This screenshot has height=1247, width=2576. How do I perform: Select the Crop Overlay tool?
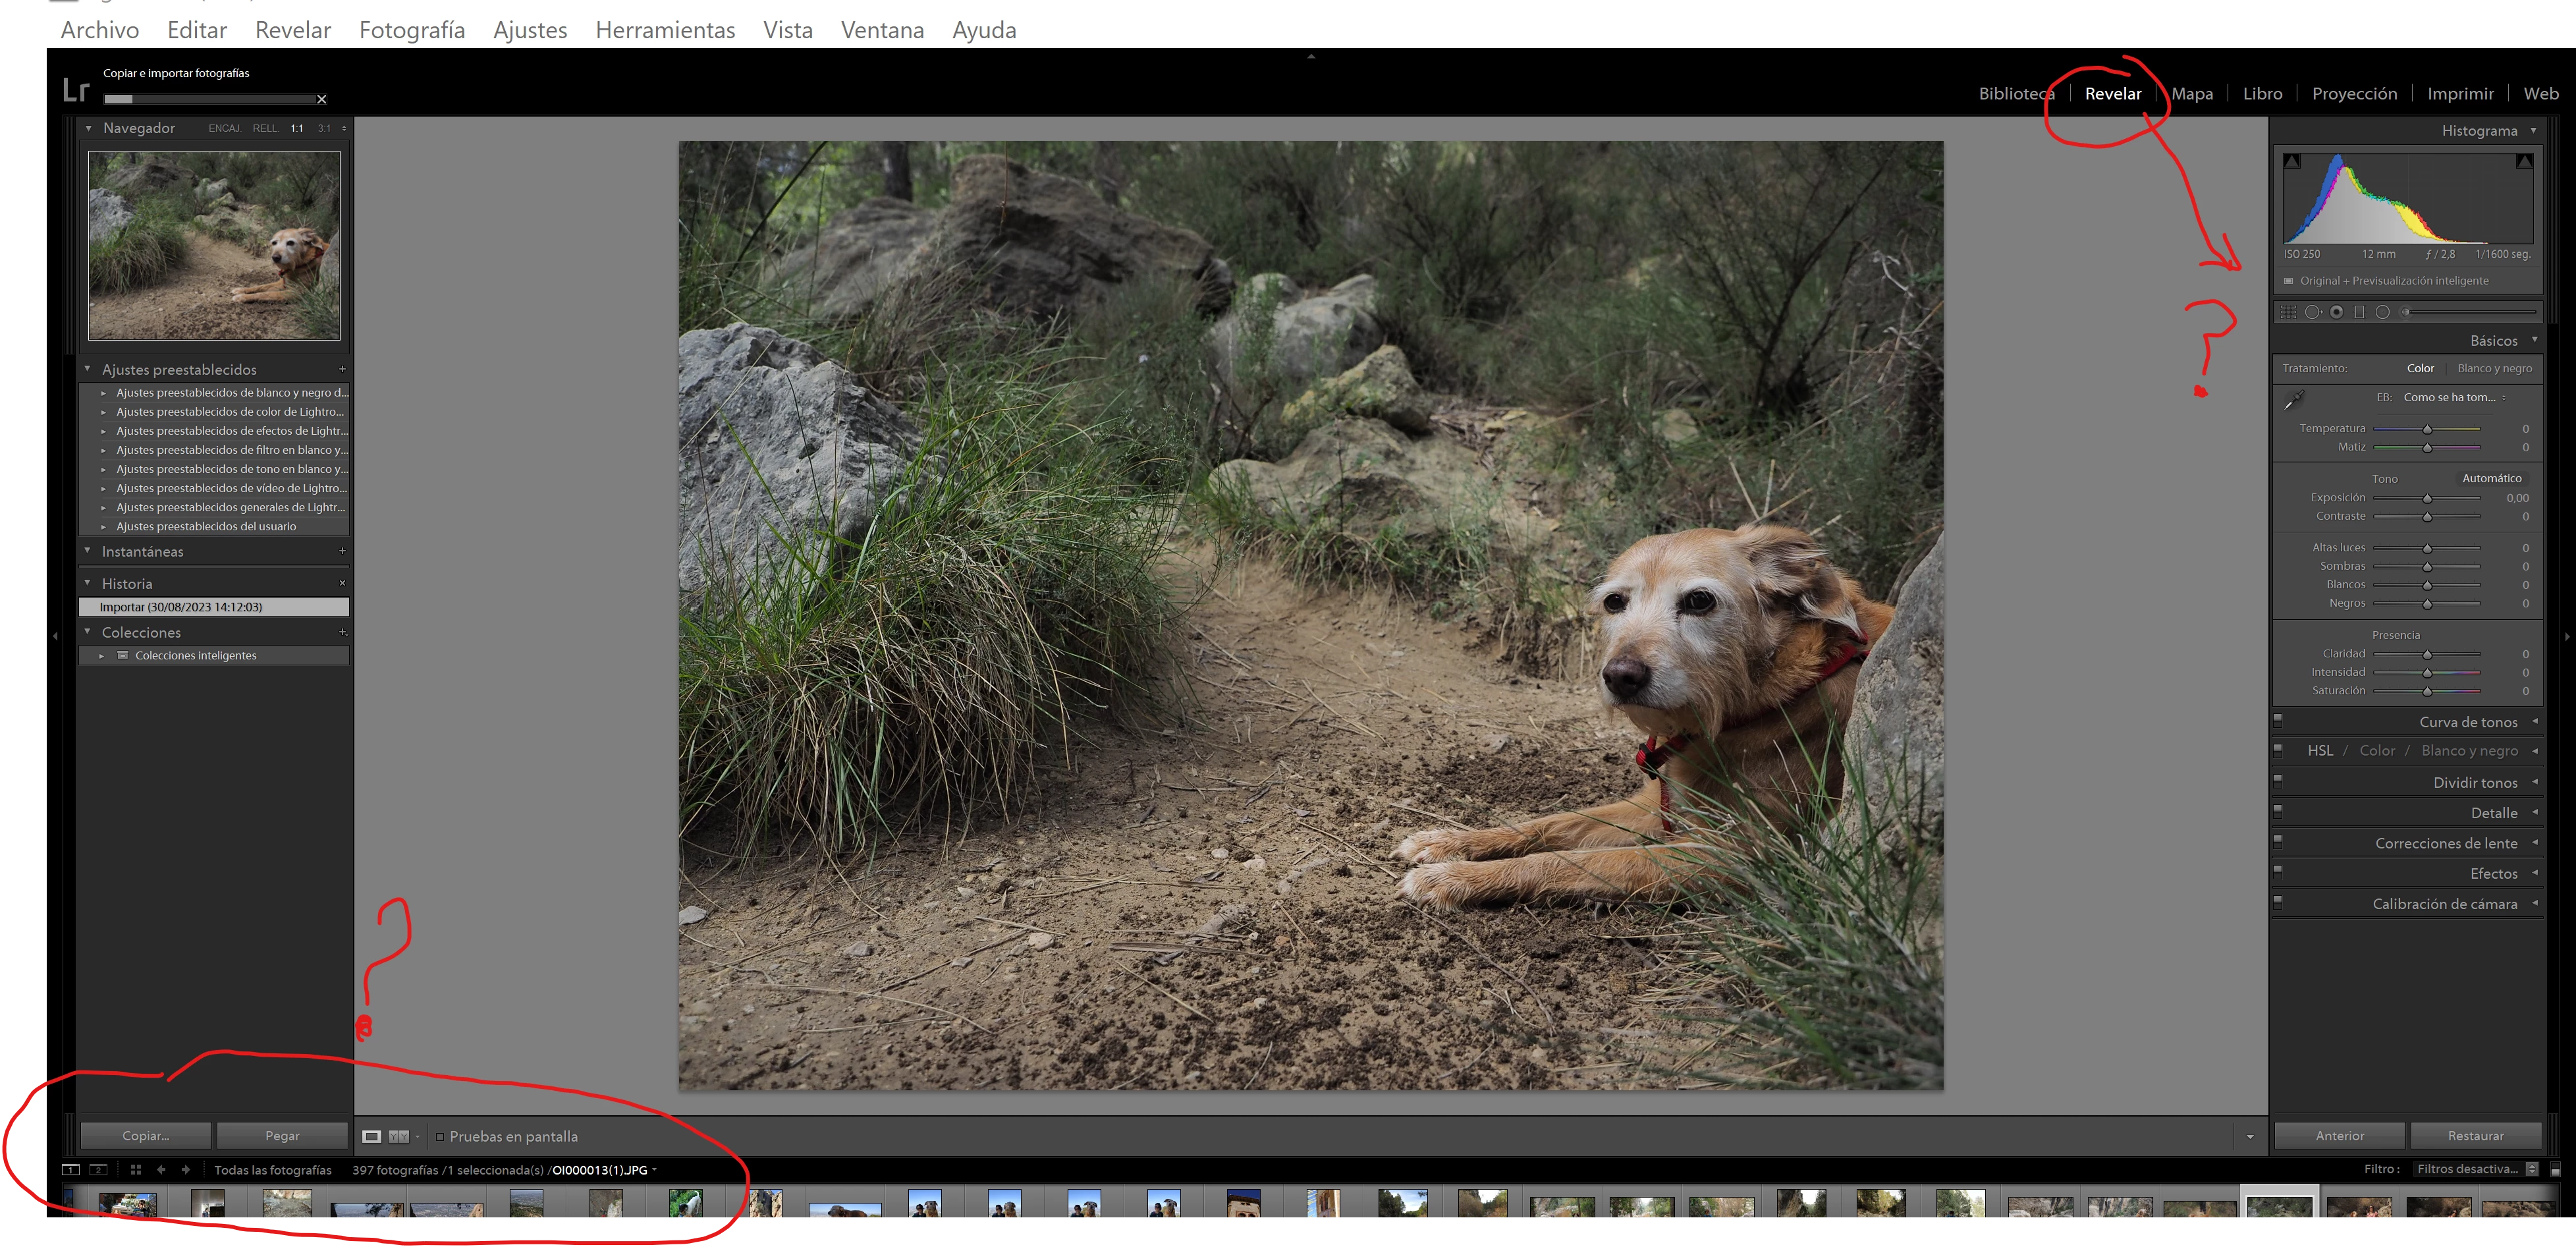[x=2288, y=313]
